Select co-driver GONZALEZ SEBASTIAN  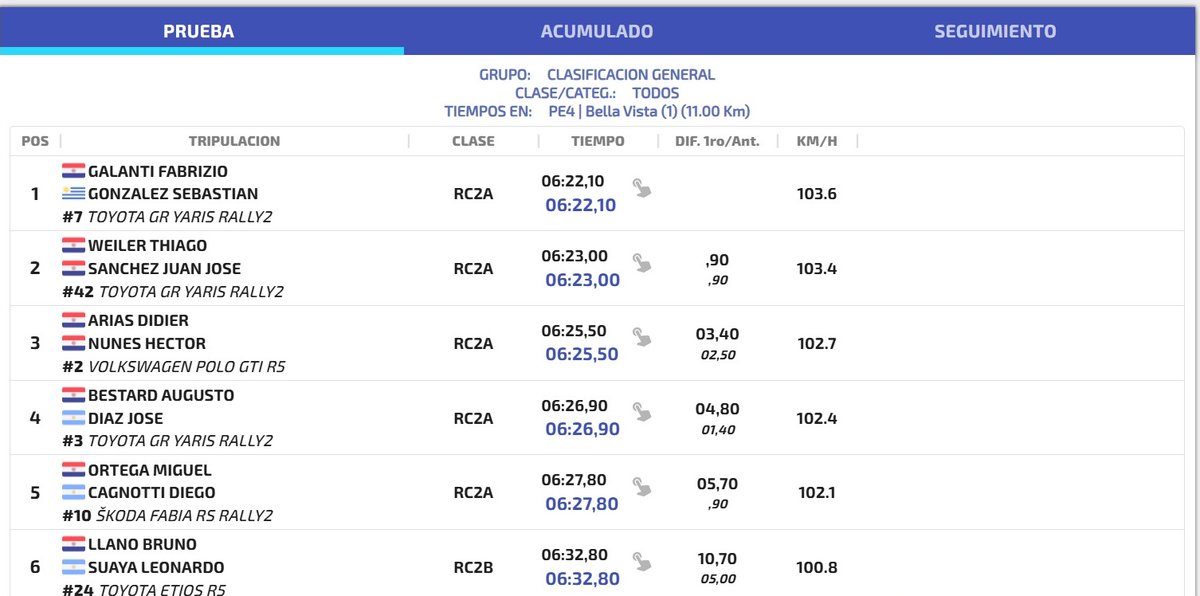(x=173, y=194)
